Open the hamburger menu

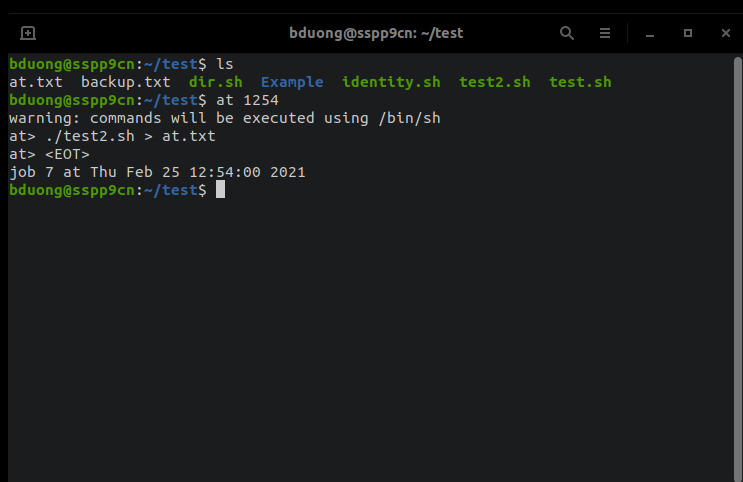tap(605, 33)
